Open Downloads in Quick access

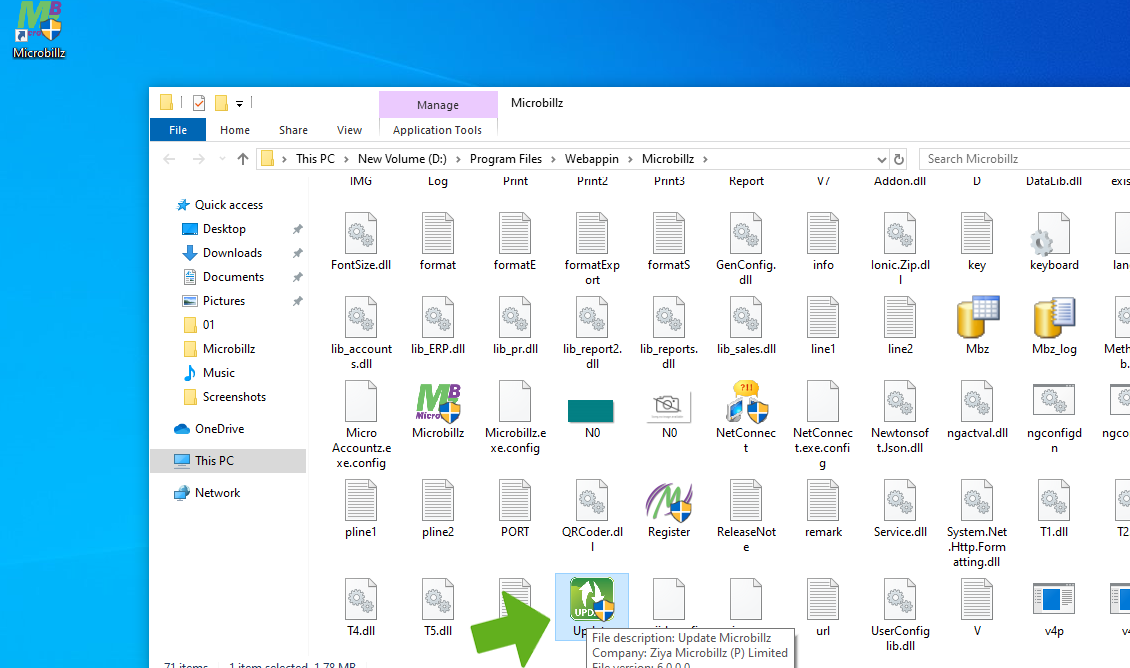[232, 253]
